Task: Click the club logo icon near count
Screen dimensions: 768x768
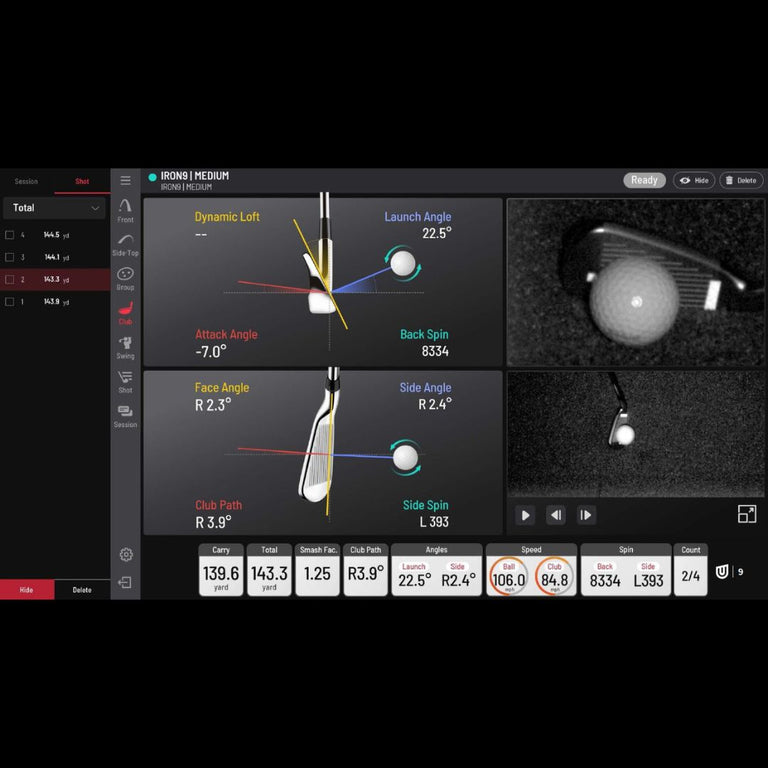Action: (x=722, y=572)
